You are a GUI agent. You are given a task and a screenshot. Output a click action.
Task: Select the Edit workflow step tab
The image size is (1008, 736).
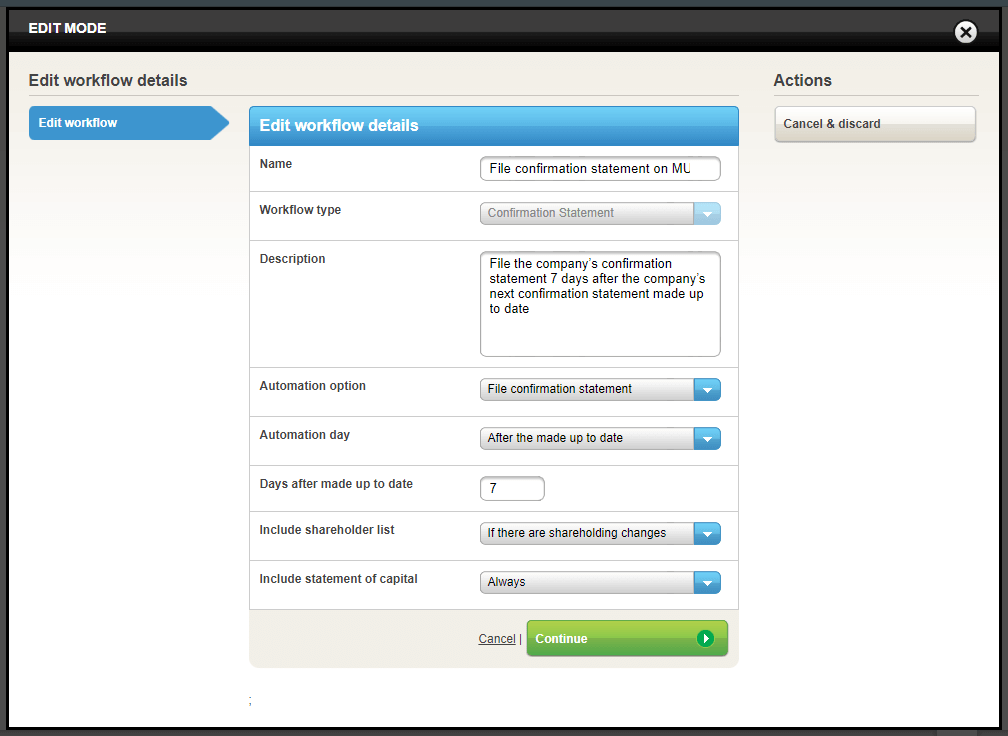click(121, 123)
